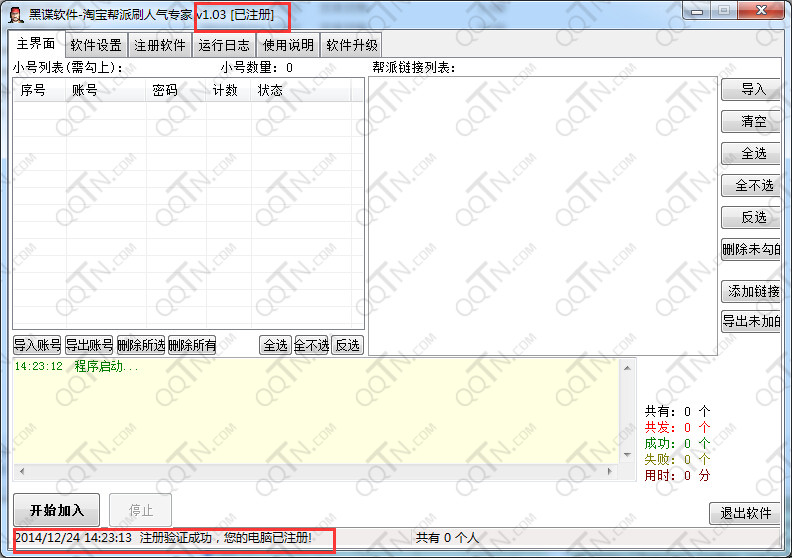792x558 pixels.
Task: Click 删除未勾的 button
Action: (x=751, y=249)
